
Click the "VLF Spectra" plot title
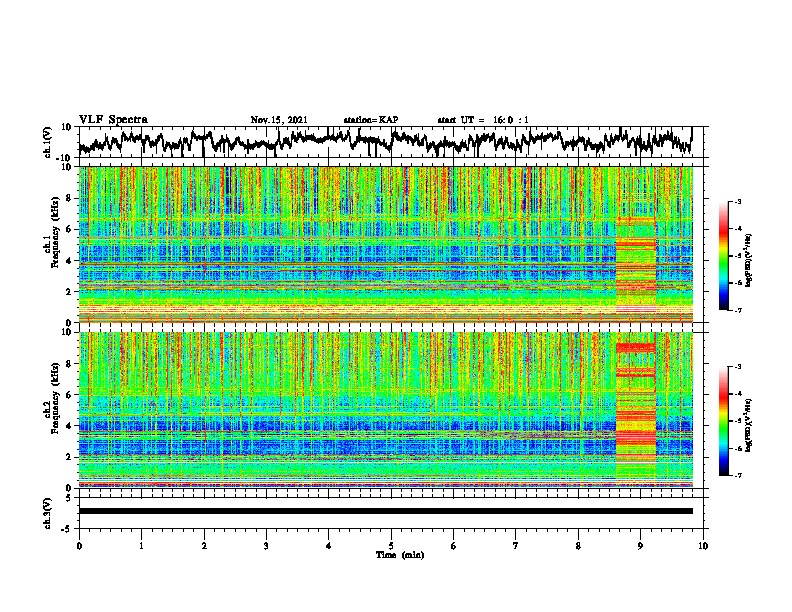coord(113,119)
